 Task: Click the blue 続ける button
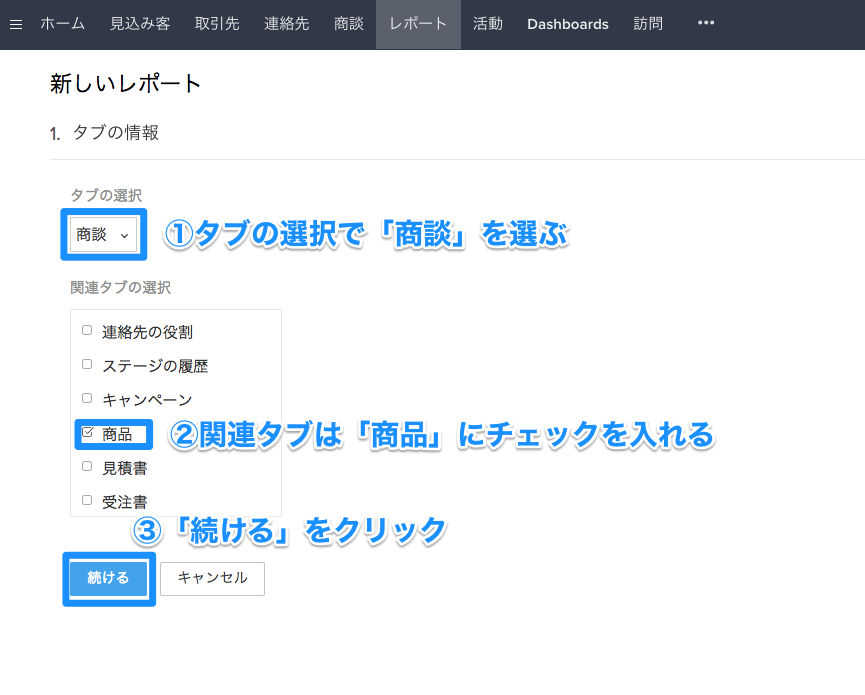click(x=108, y=578)
